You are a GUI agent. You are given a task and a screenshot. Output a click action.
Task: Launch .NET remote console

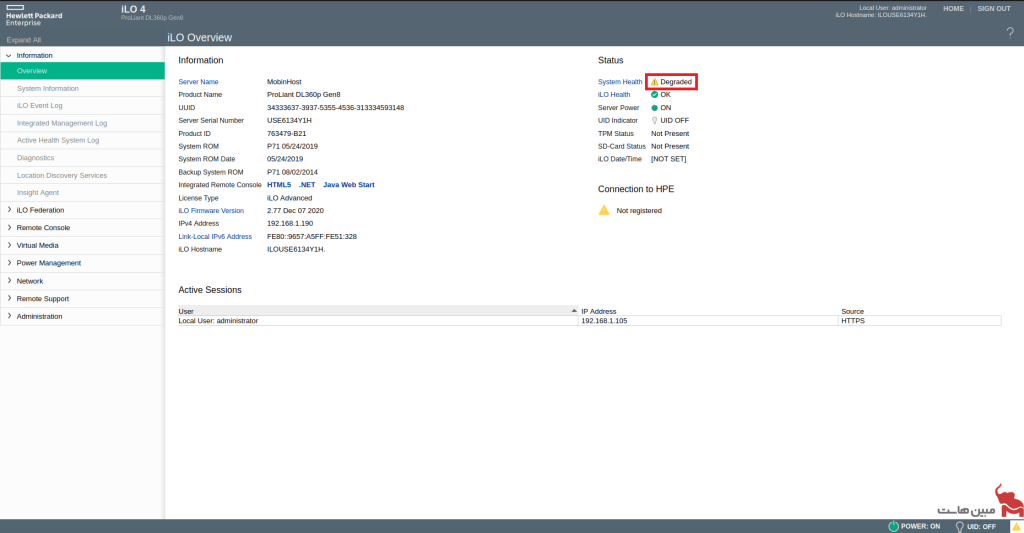click(x=307, y=185)
